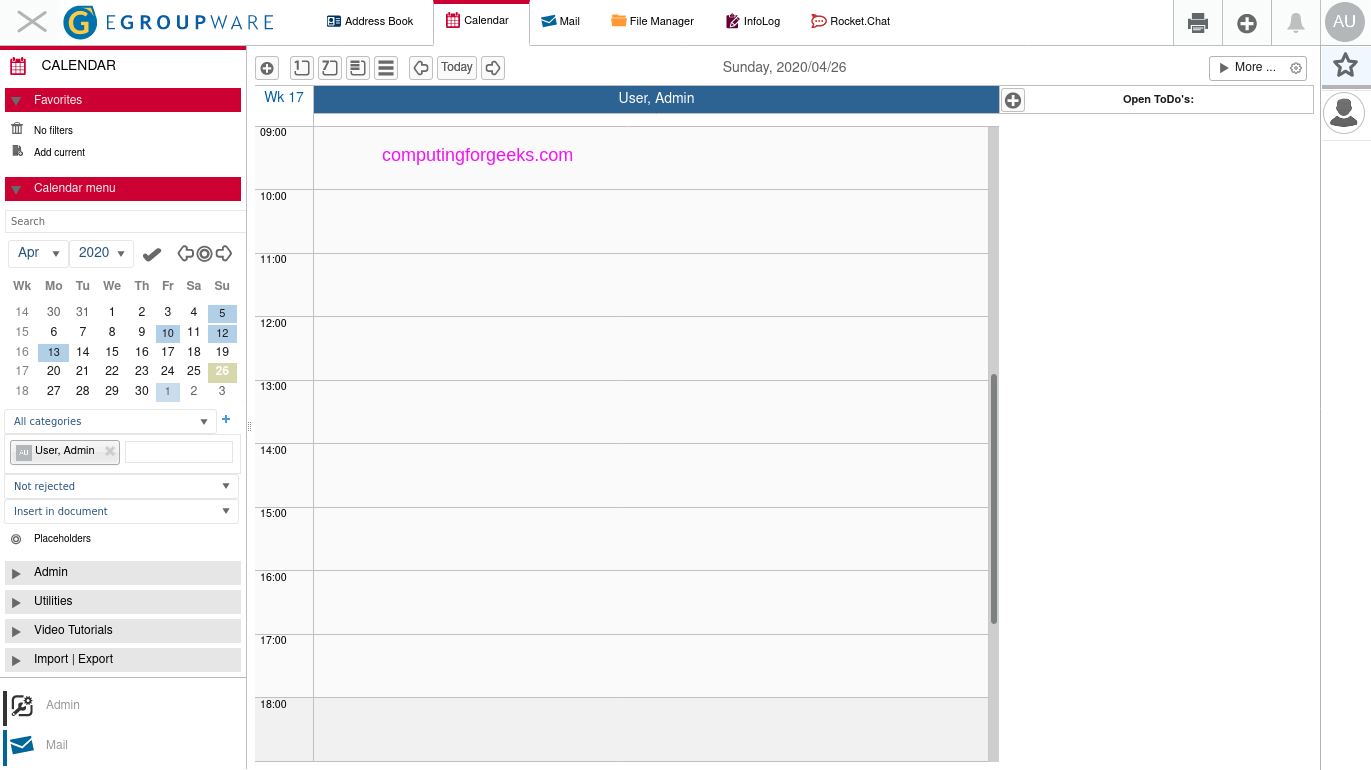Remove User, Admin from the participant filter

click(x=108, y=452)
